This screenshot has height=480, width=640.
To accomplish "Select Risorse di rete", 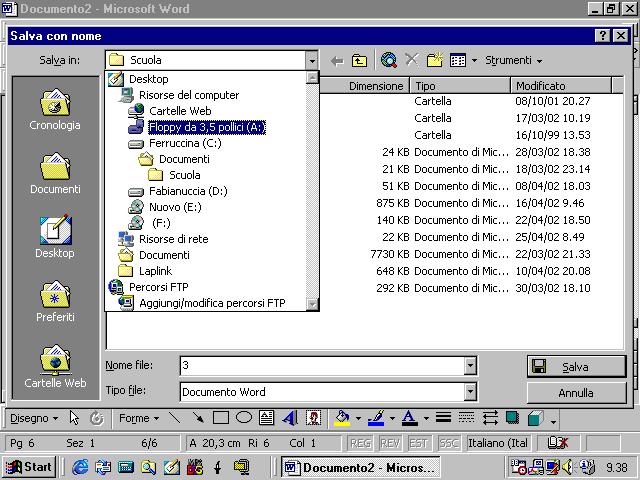I will coord(173,239).
